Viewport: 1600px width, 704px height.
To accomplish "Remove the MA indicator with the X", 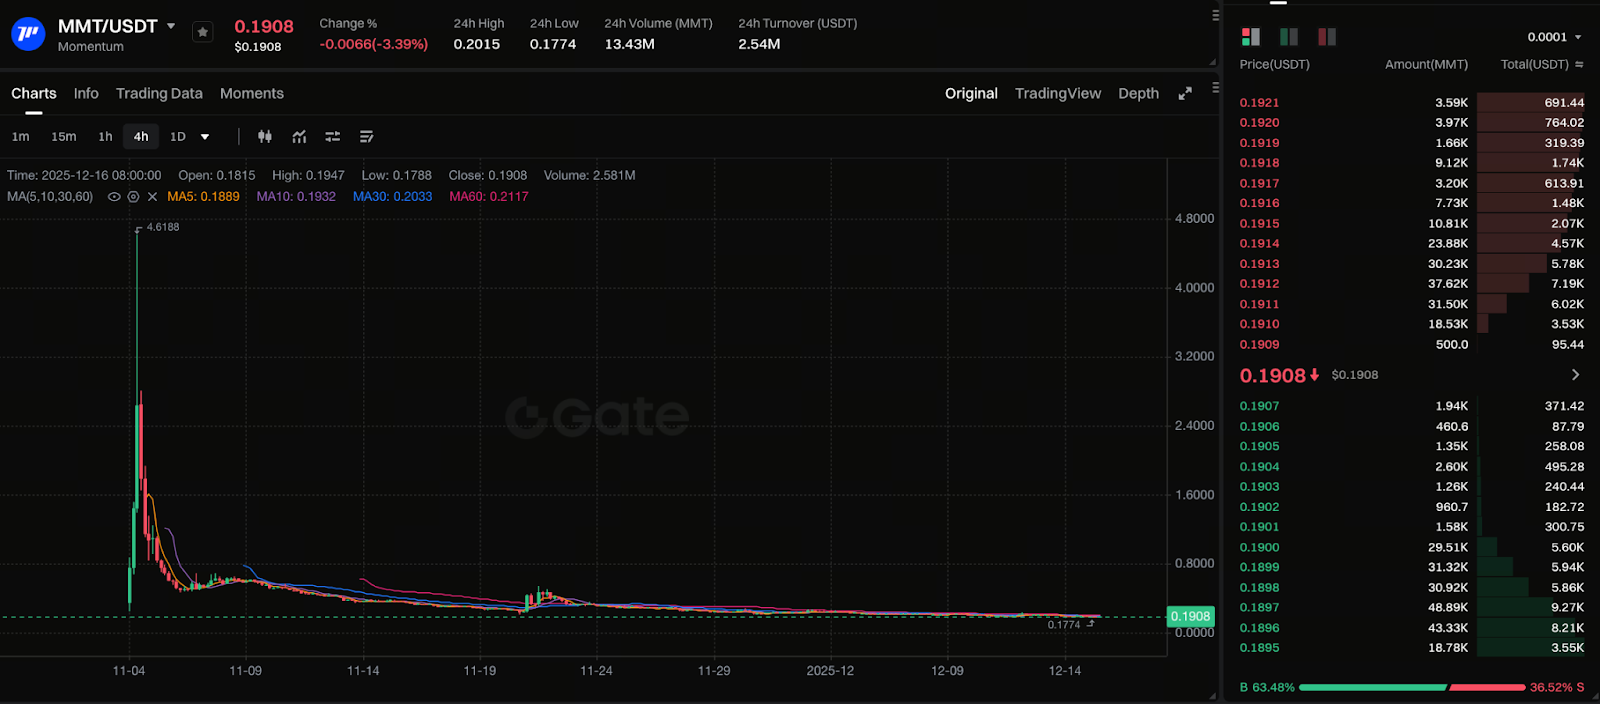I will point(152,197).
